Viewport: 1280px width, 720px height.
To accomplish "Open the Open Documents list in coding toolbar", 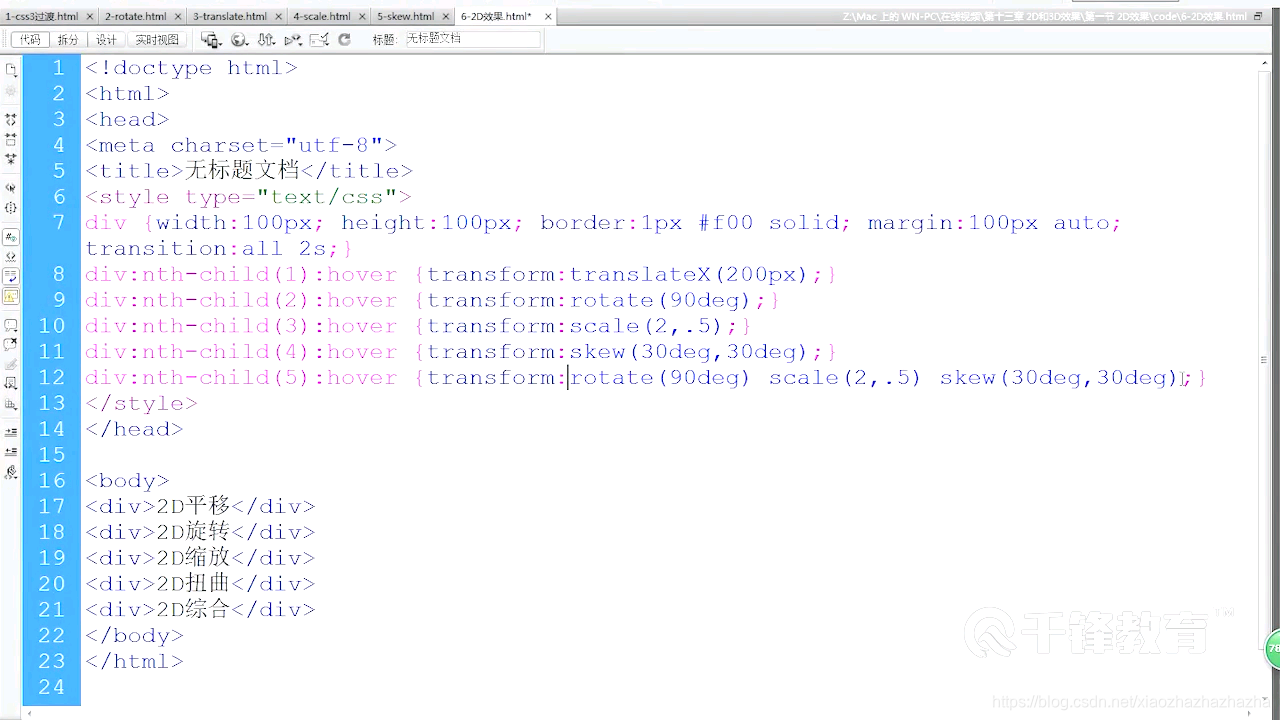I will point(11,70).
